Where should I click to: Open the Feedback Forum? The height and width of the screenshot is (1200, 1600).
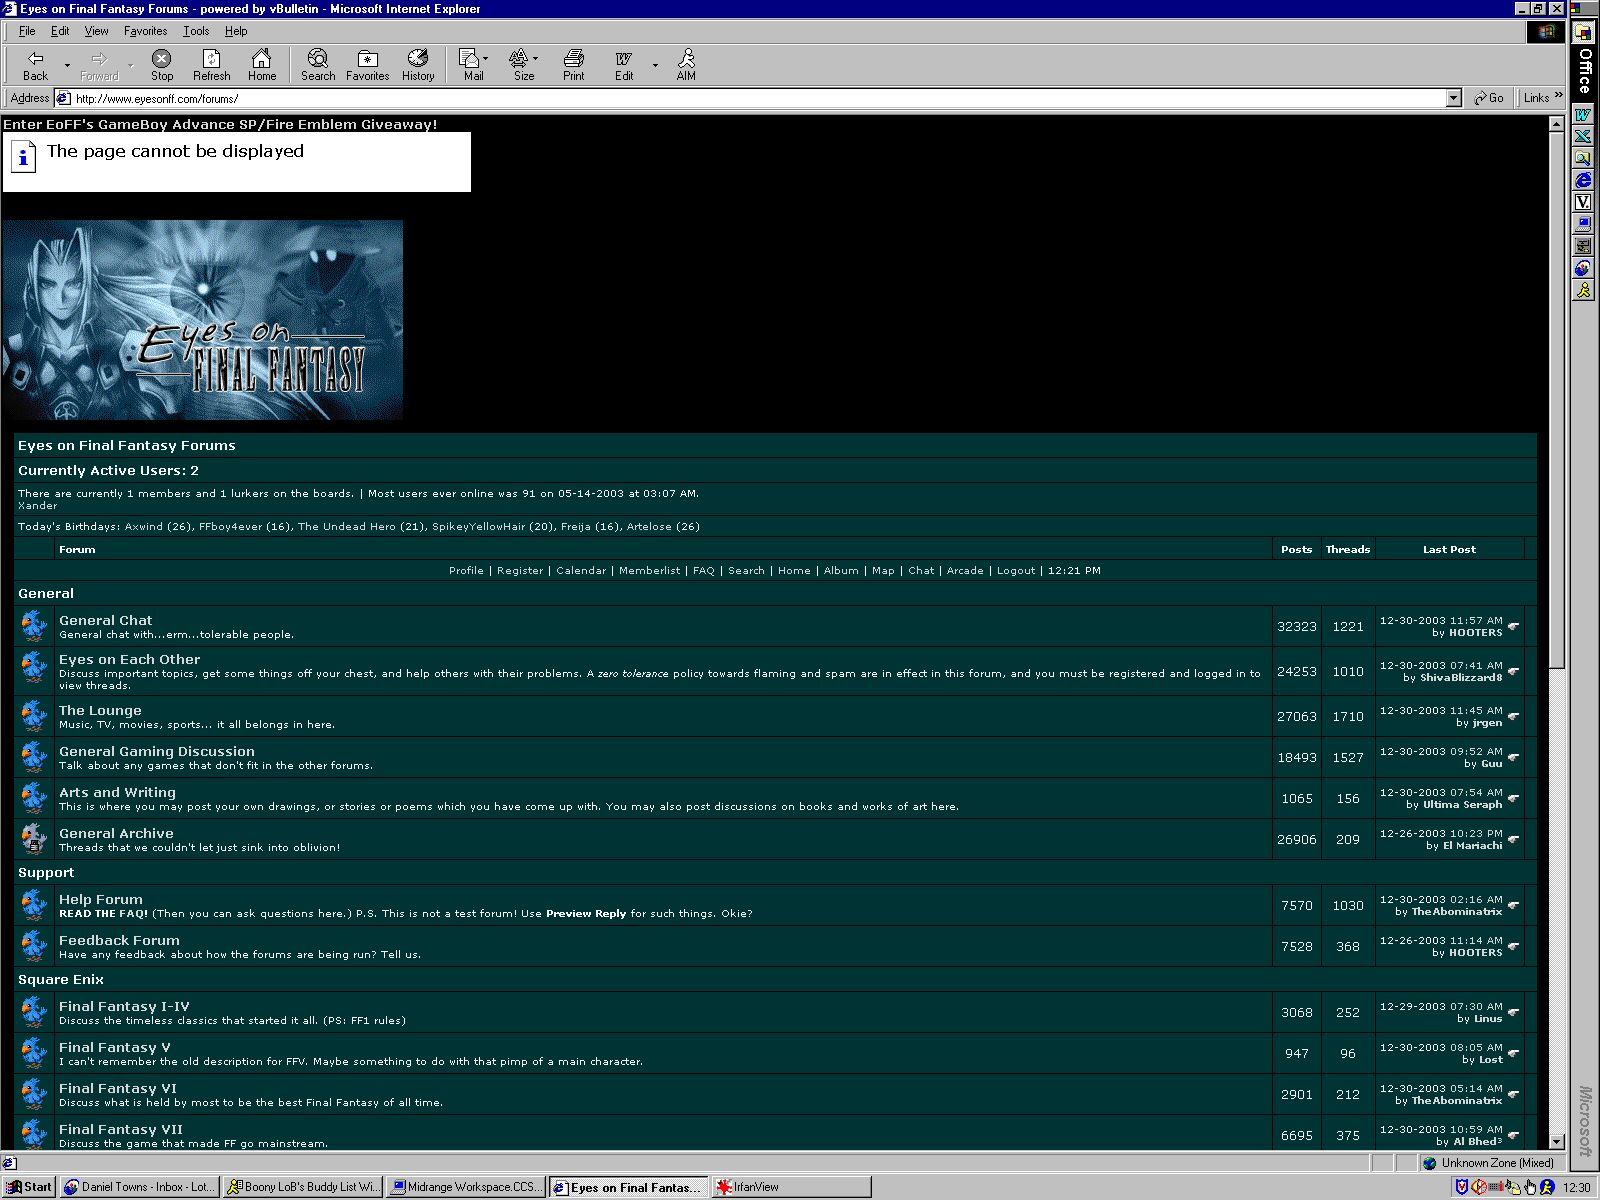[x=119, y=940]
